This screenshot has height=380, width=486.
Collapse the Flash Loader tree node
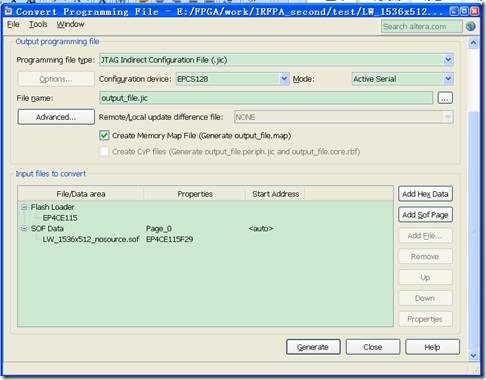24,207
